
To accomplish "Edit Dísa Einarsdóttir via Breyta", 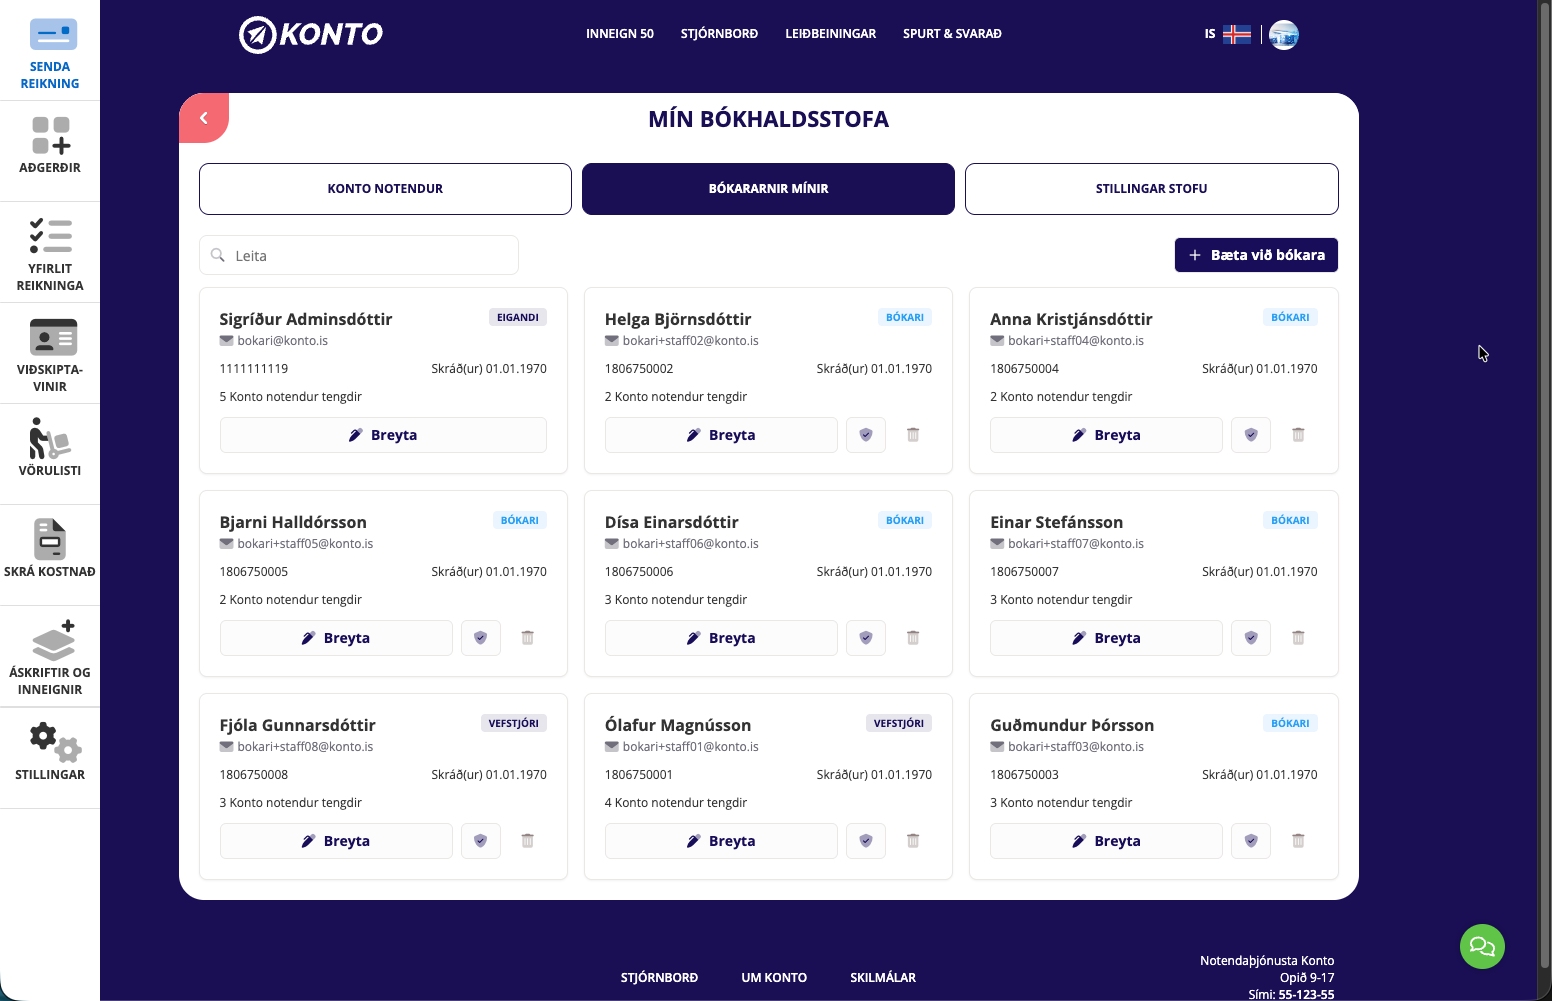I will pos(721,638).
